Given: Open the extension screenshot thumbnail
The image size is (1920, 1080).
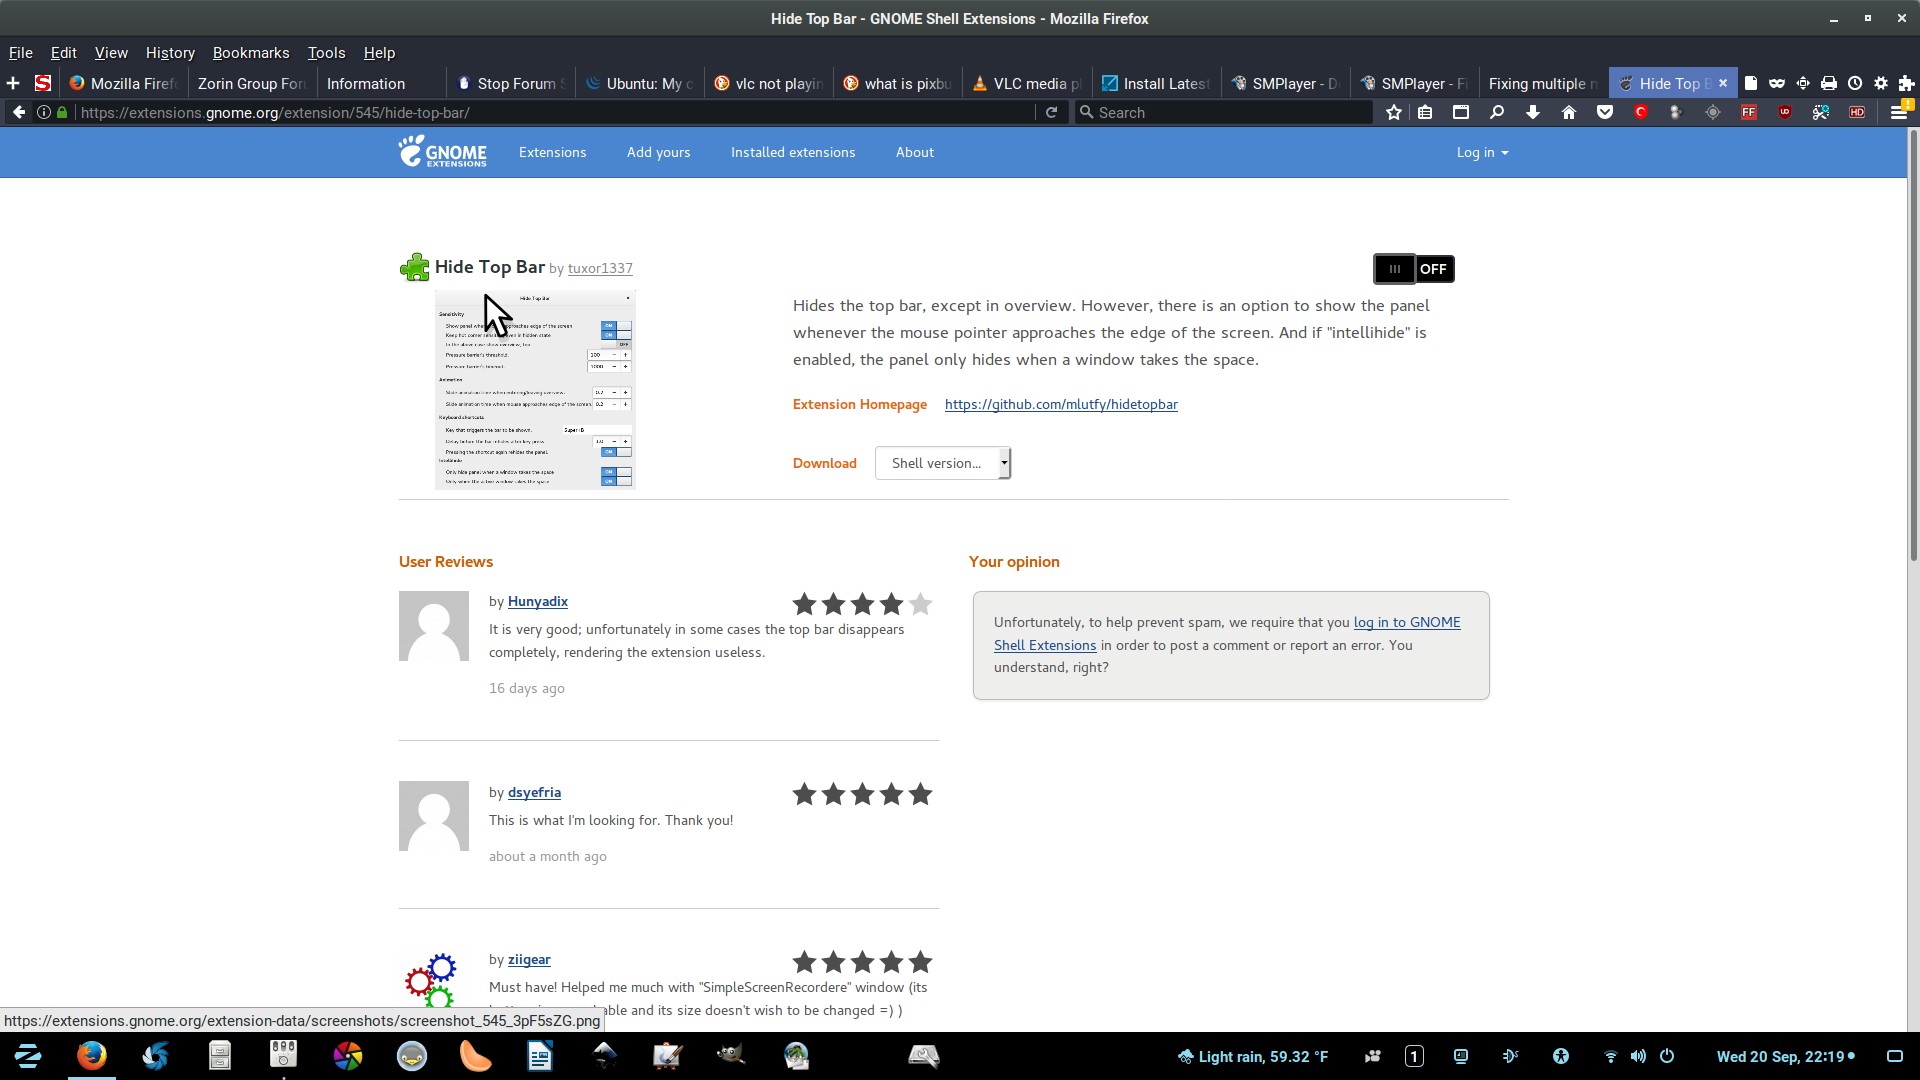Looking at the screenshot, I should 535,390.
